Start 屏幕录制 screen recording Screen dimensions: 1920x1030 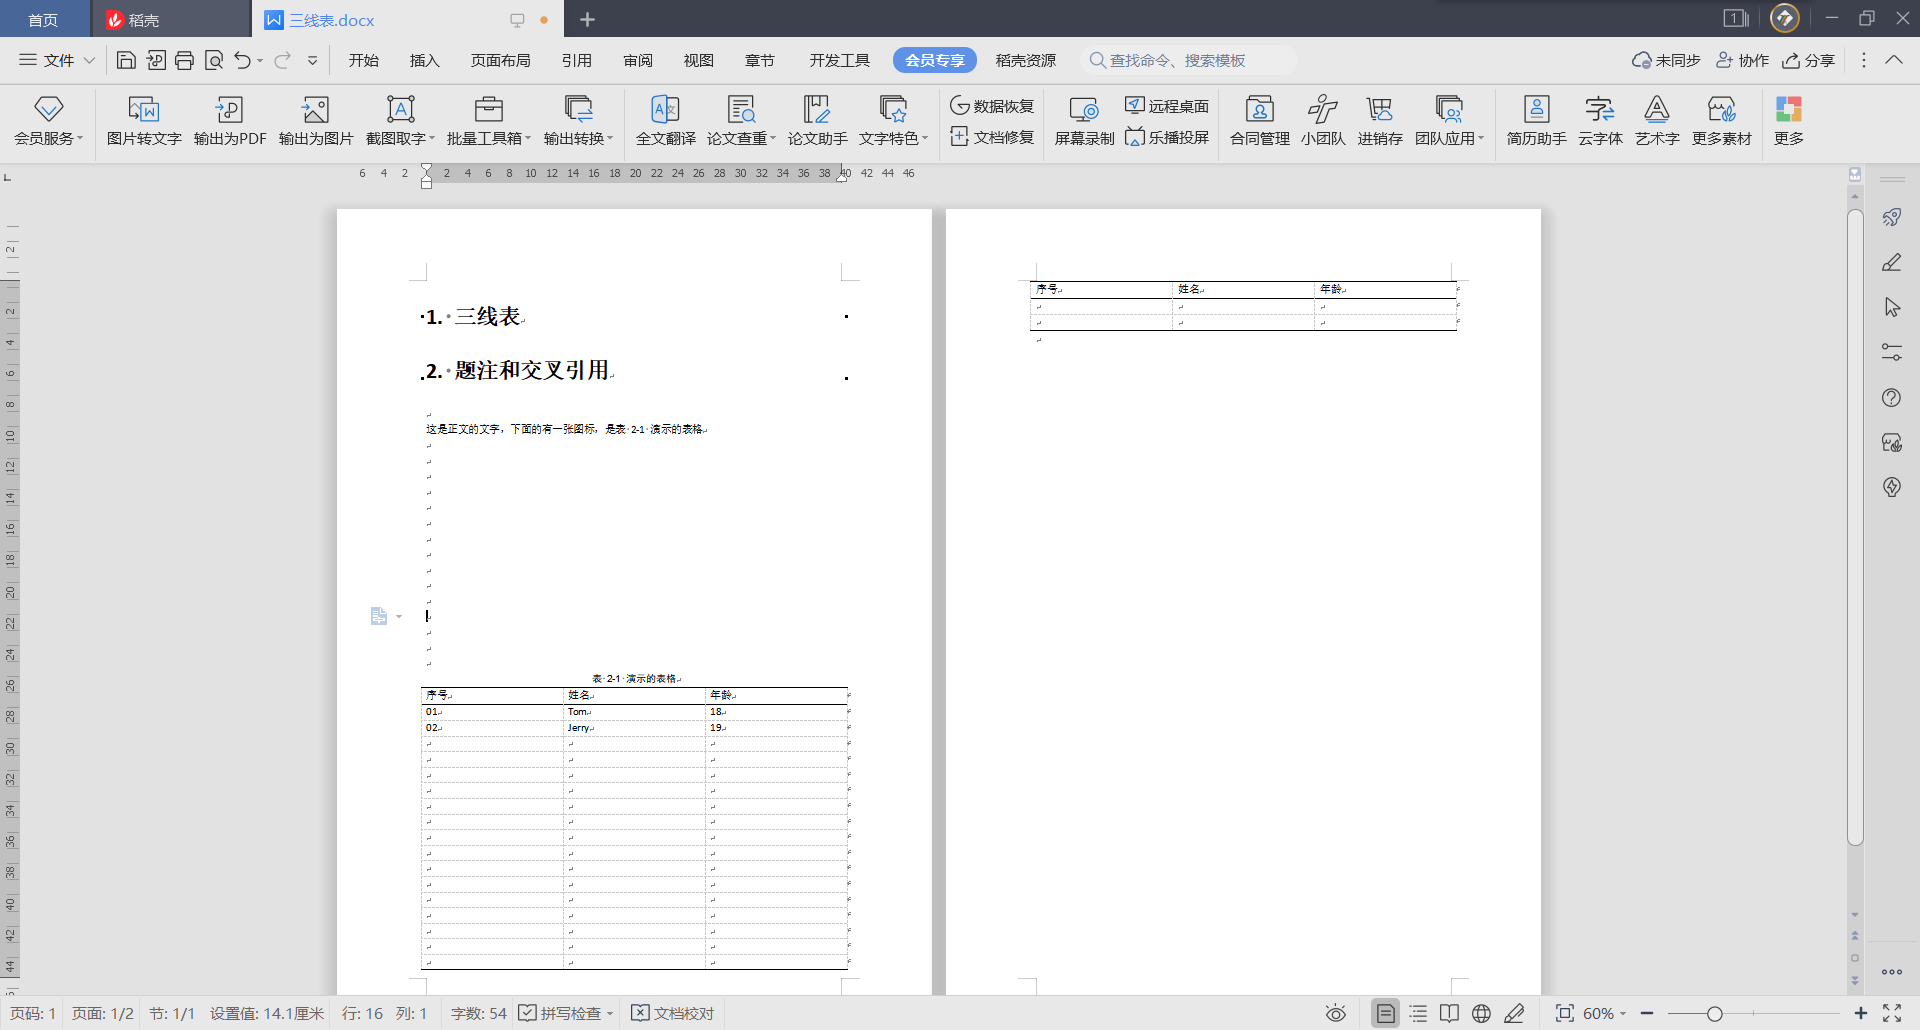tap(1084, 120)
